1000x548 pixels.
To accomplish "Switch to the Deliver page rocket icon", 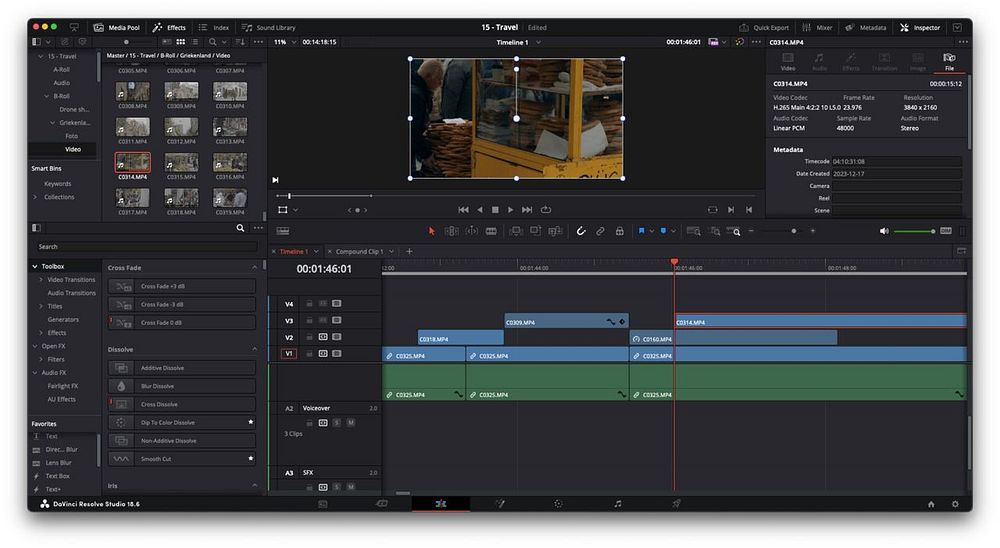I will point(676,504).
